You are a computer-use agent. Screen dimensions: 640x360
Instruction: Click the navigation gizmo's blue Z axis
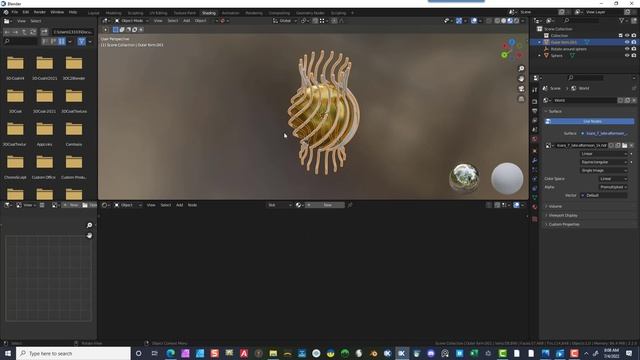511,42
